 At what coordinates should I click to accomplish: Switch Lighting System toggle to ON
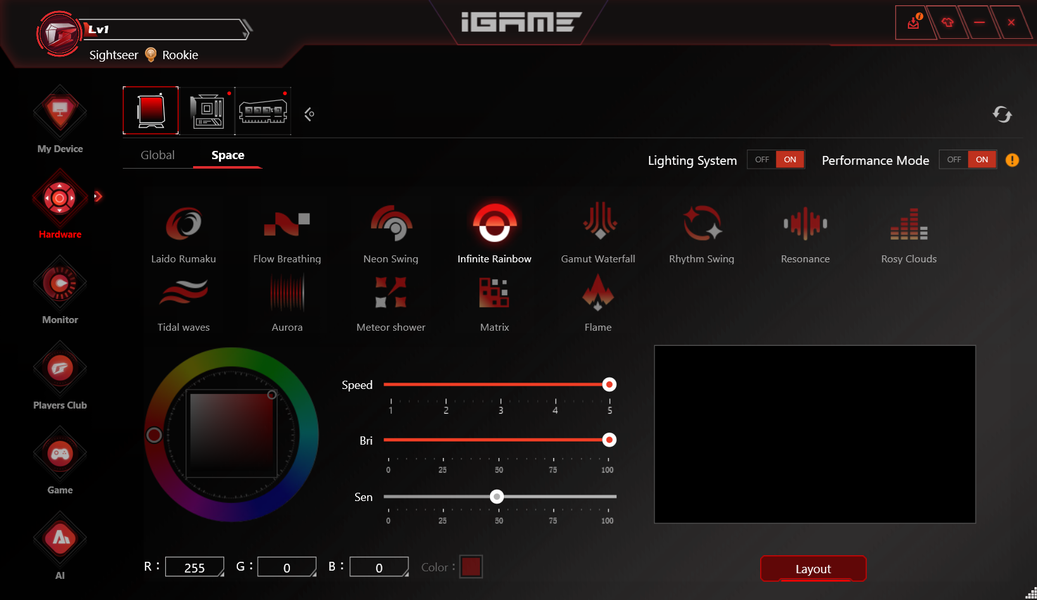pos(790,159)
